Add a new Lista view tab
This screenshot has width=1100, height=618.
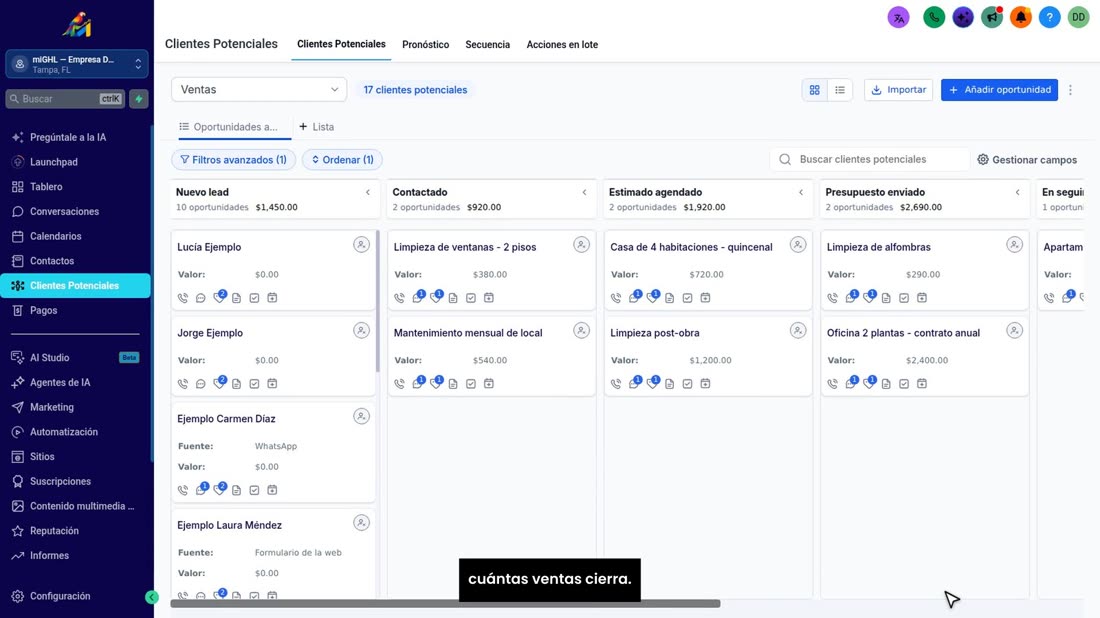(316, 127)
